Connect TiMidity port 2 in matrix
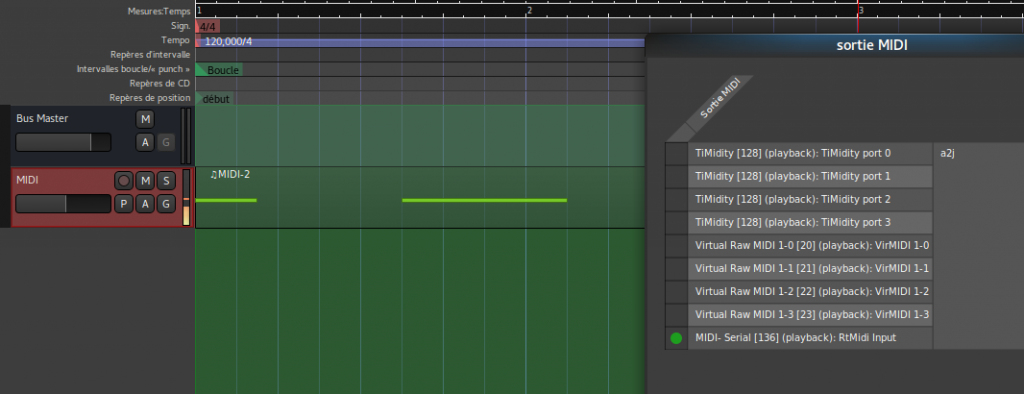Screen dimensions: 1024x394 (x=677, y=199)
